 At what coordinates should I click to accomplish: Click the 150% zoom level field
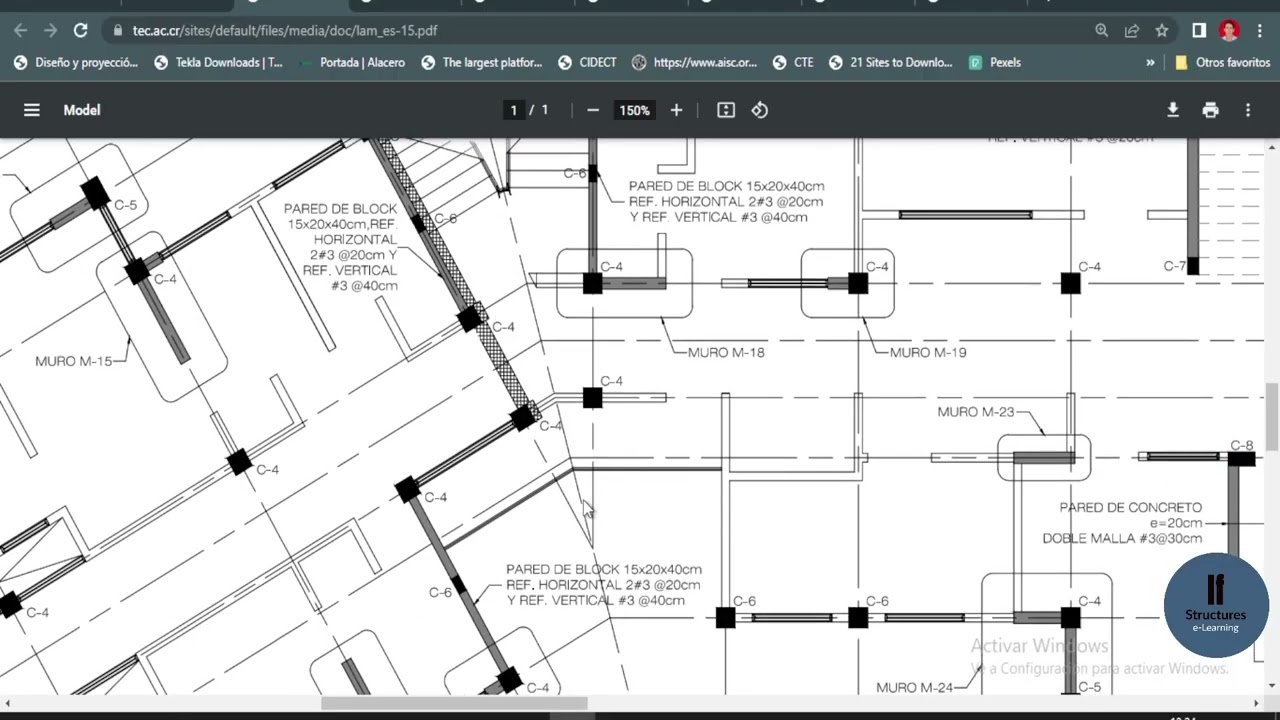(x=634, y=110)
